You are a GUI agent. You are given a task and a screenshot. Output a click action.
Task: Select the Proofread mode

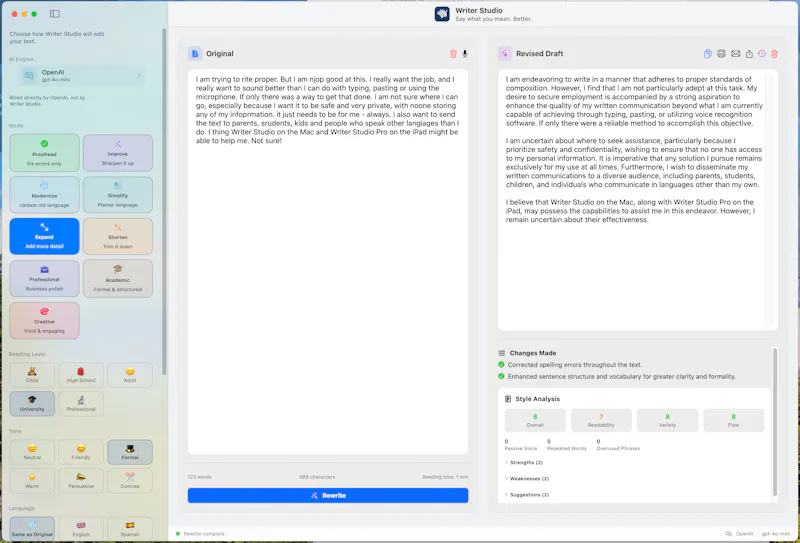44,153
